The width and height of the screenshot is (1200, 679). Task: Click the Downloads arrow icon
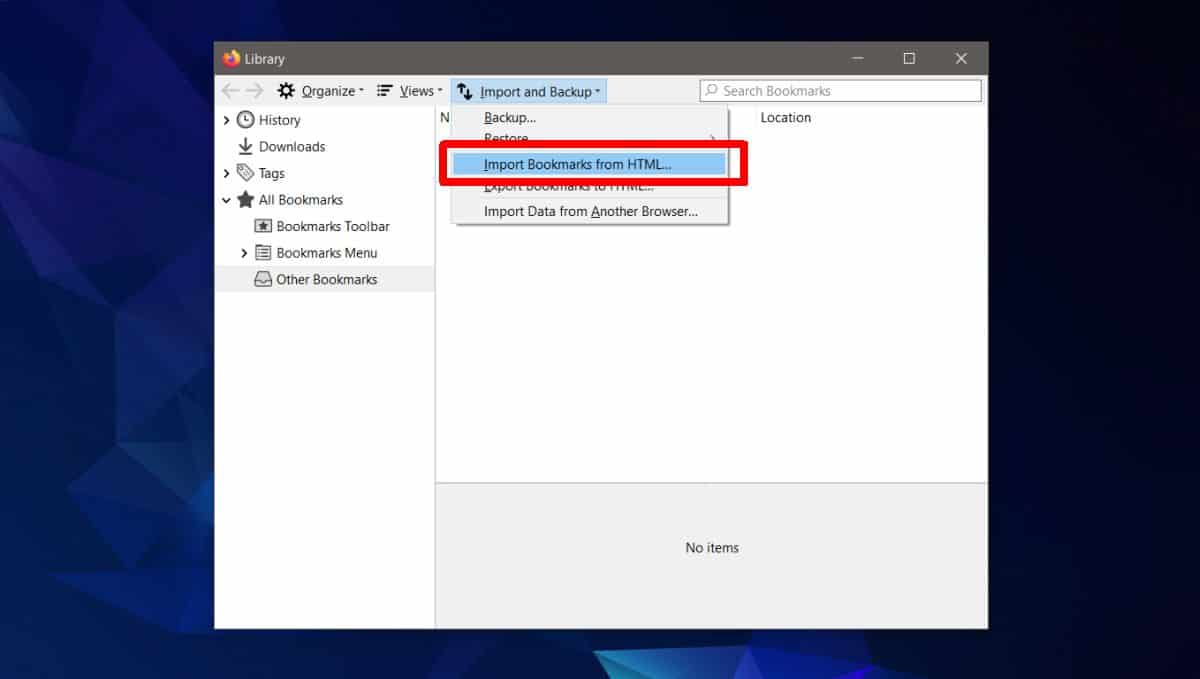[245, 146]
